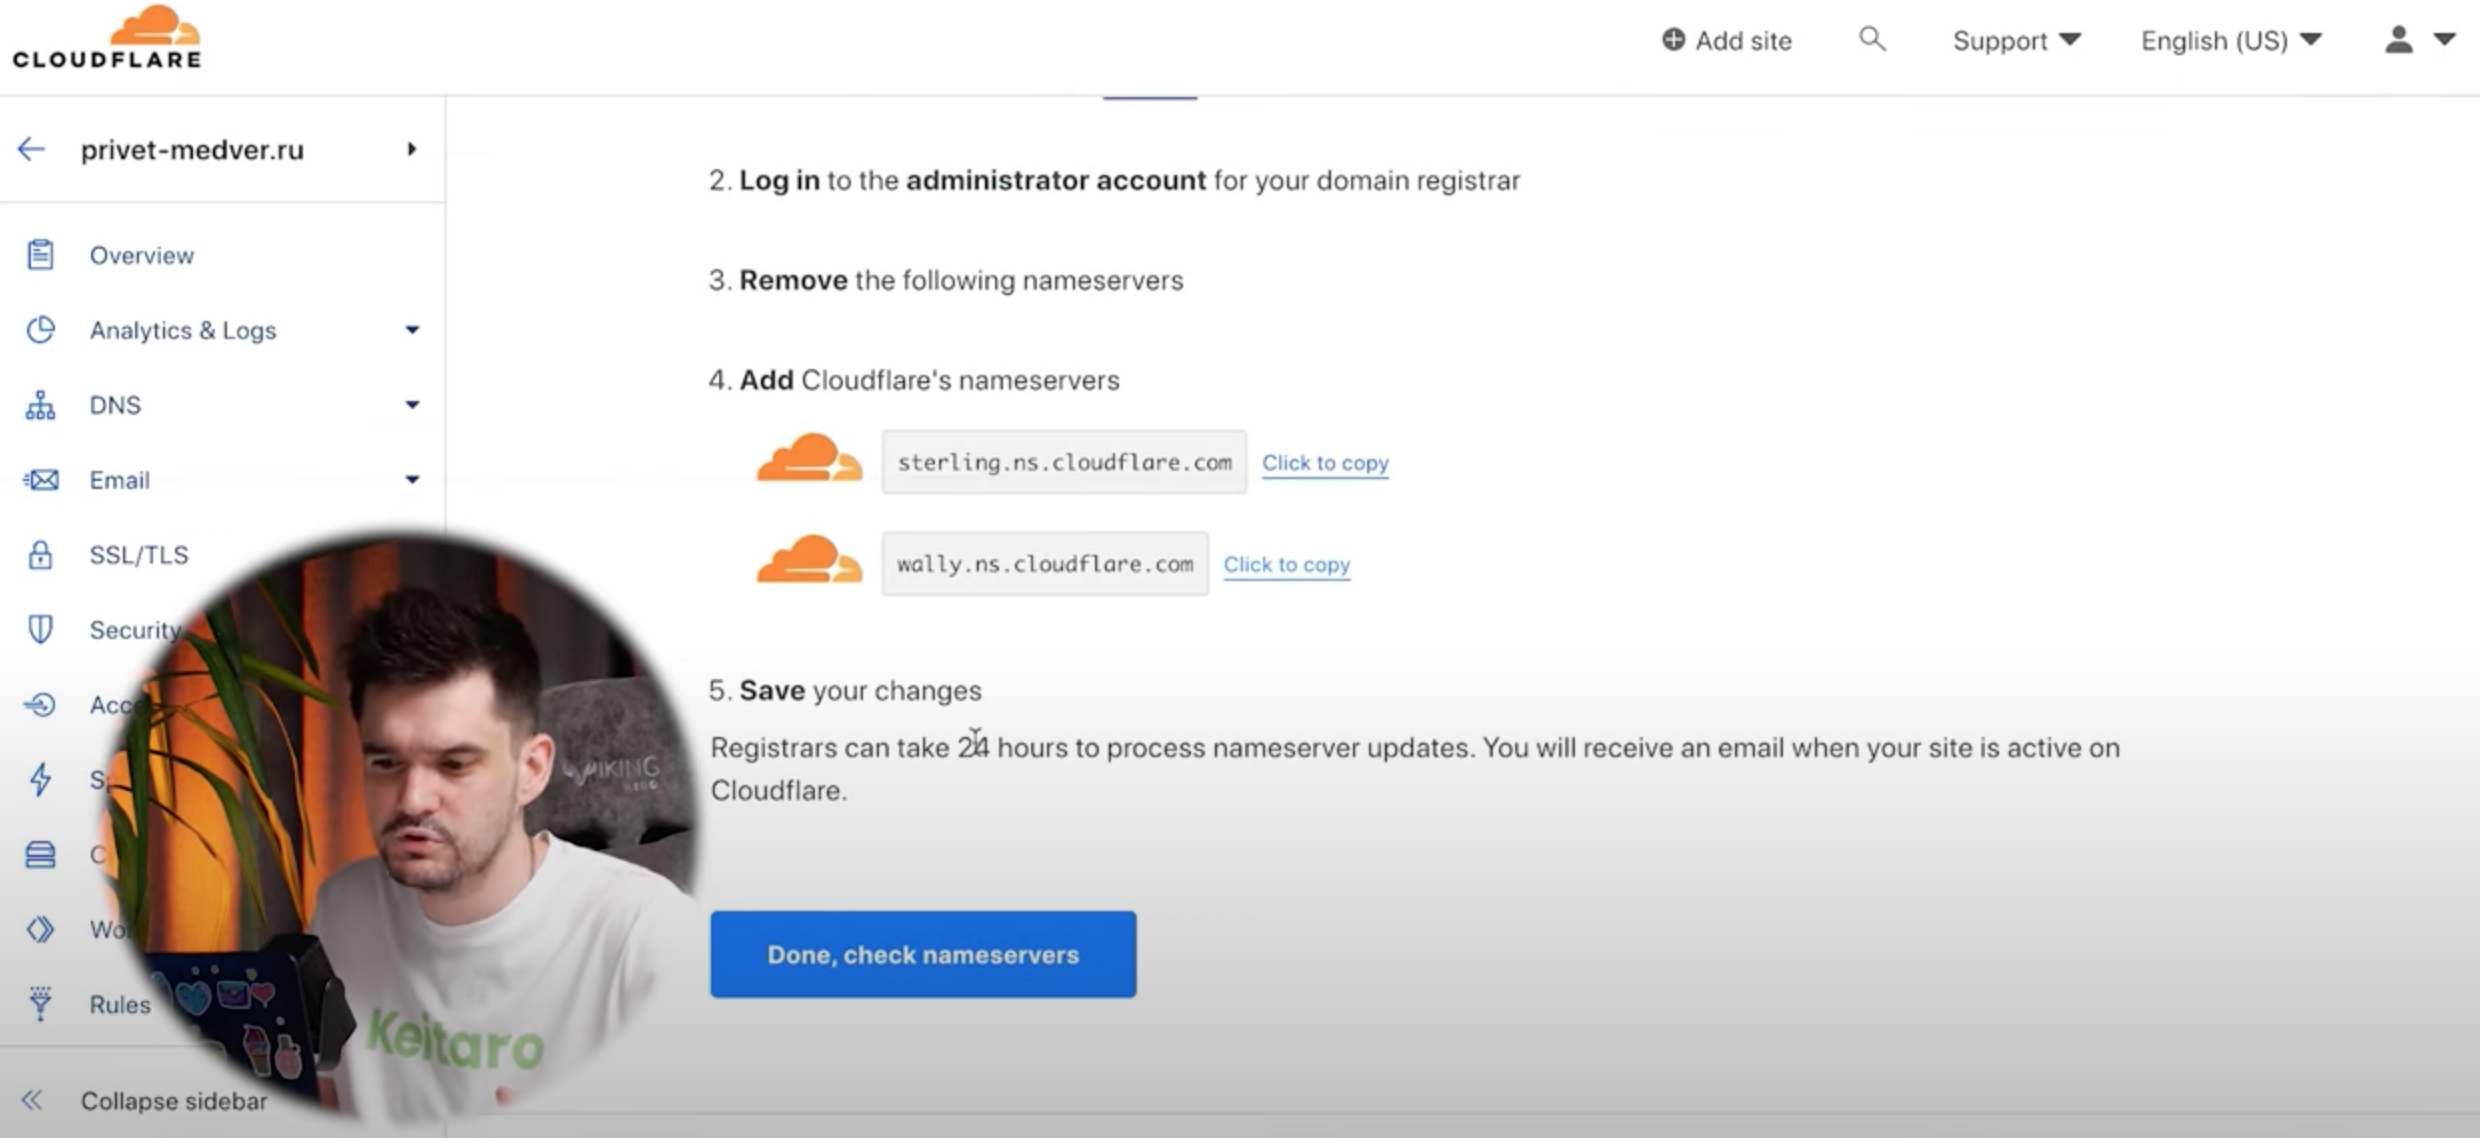The image size is (2480, 1138).
Task: Copy wally.ns.cloudflare.com nameserver
Action: coord(1286,564)
